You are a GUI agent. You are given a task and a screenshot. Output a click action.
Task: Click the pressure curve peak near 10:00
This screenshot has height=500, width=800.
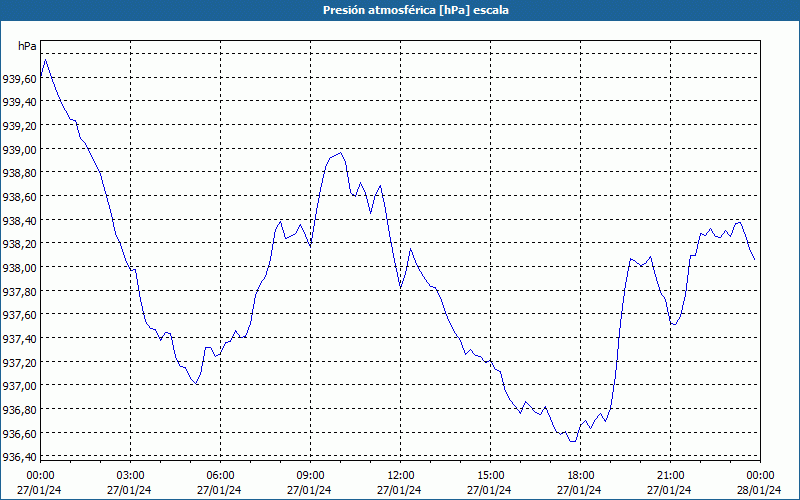(341, 153)
